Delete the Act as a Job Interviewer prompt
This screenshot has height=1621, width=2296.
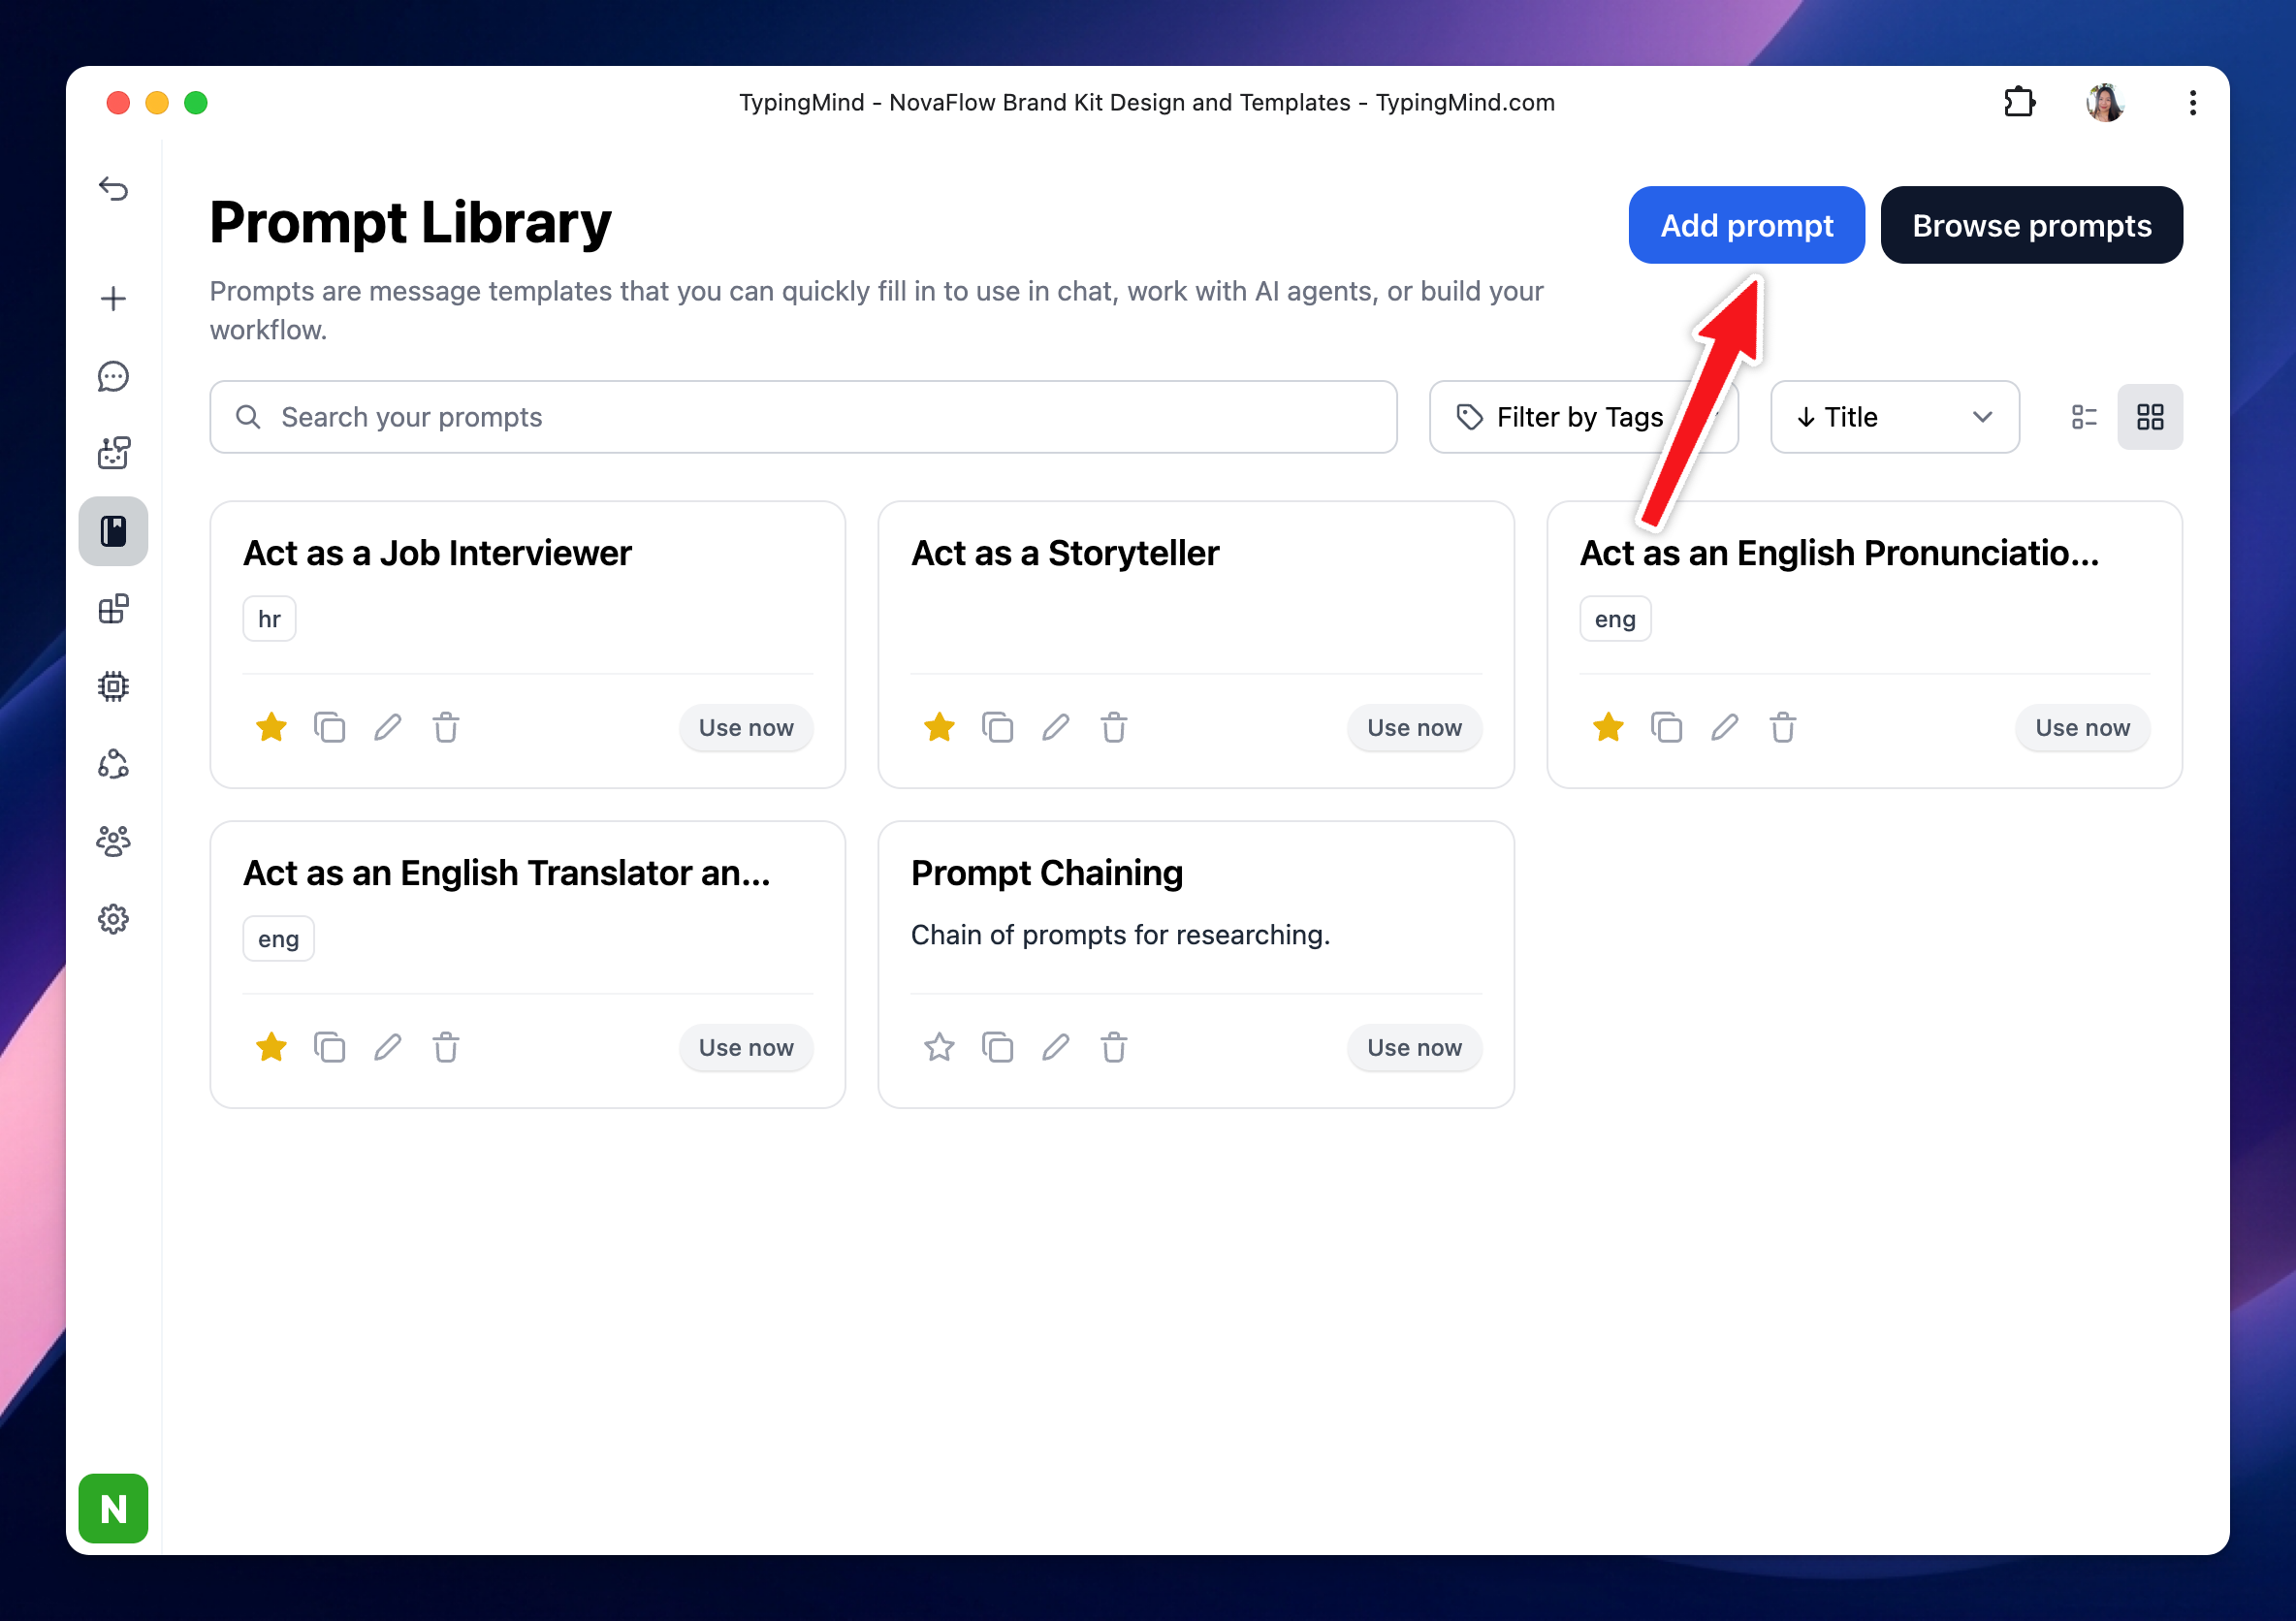point(446,727)
